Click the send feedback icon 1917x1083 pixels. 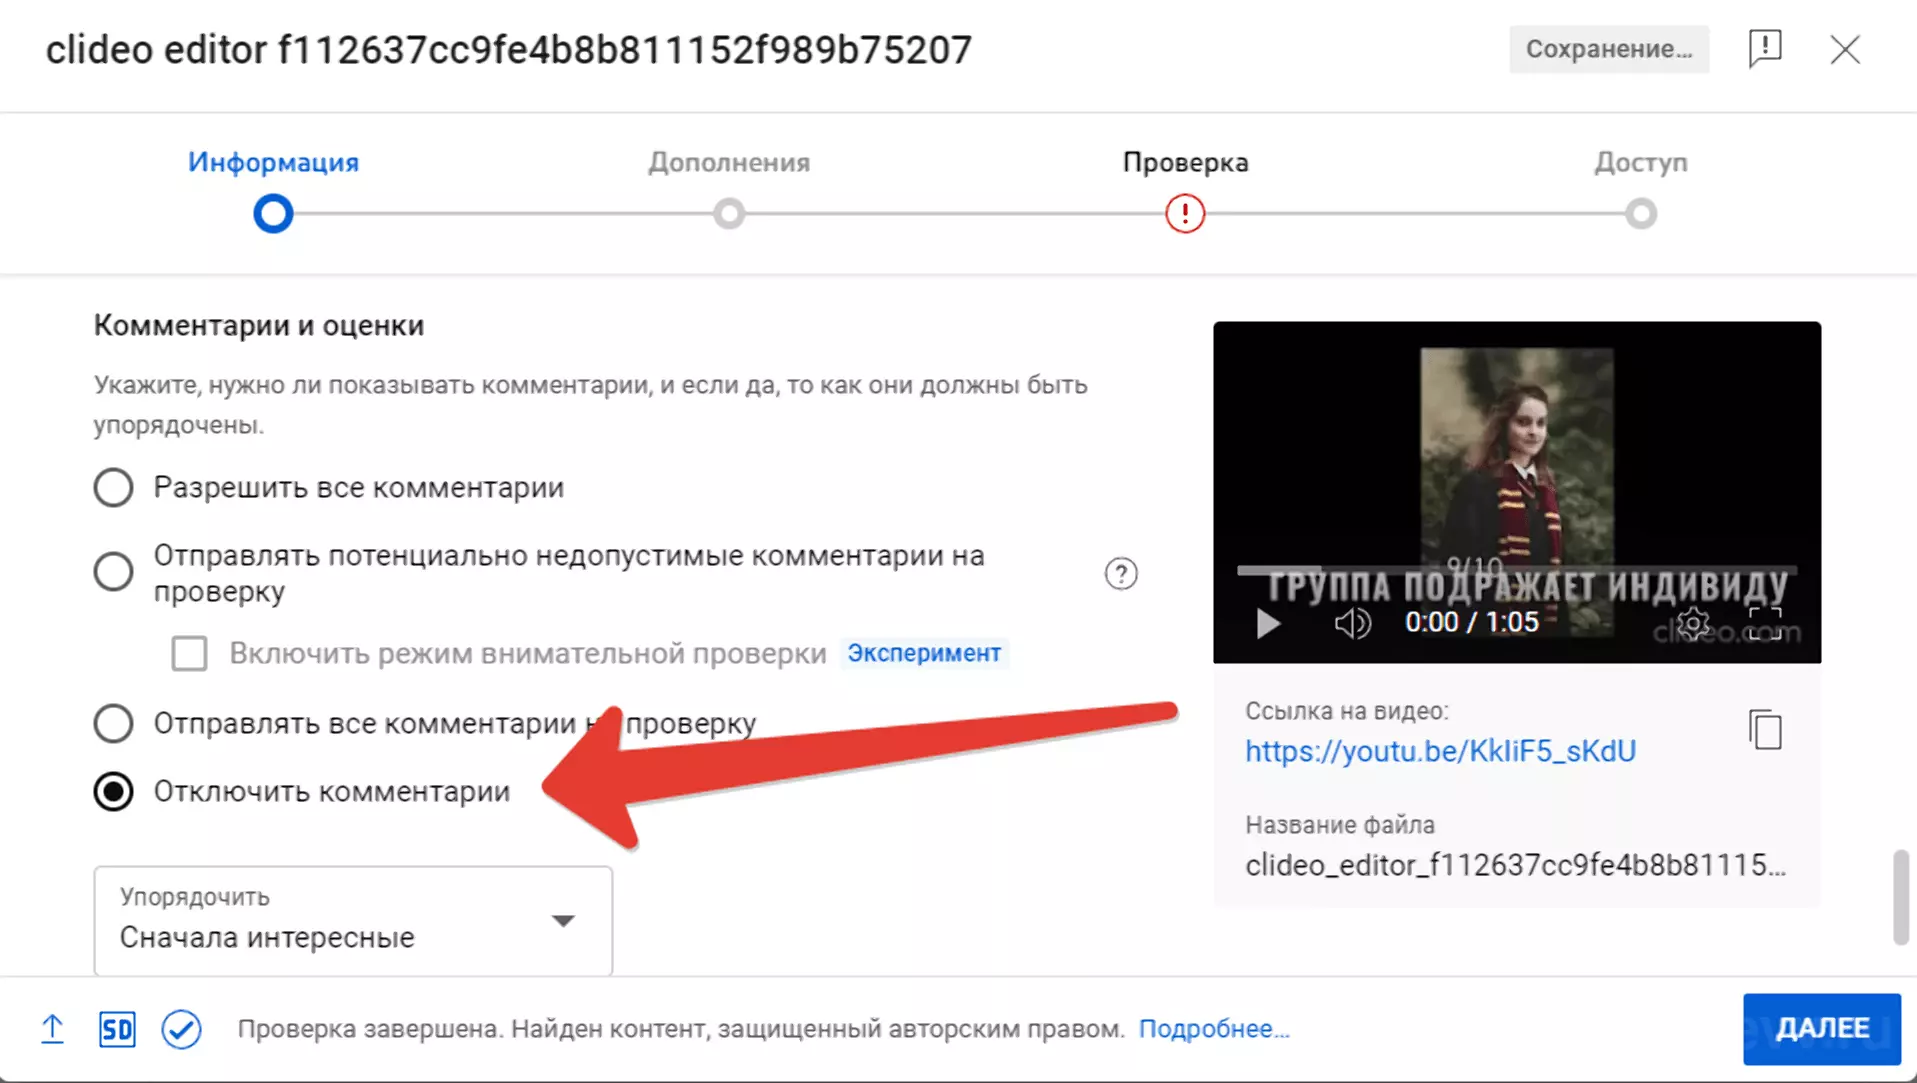[x=1765, y=48]
